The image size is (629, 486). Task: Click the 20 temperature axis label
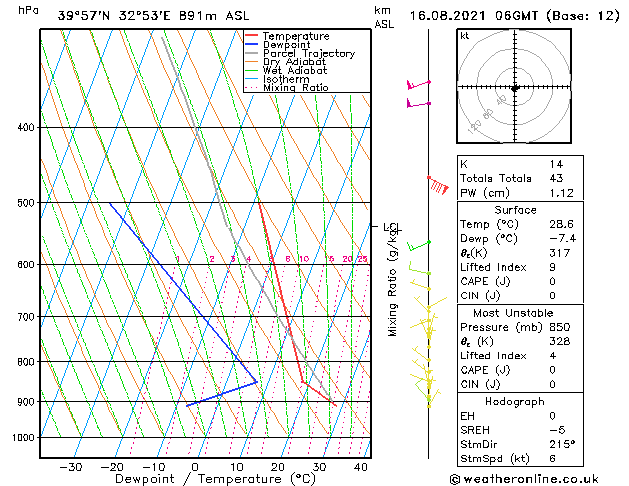(x=278, y=467)
